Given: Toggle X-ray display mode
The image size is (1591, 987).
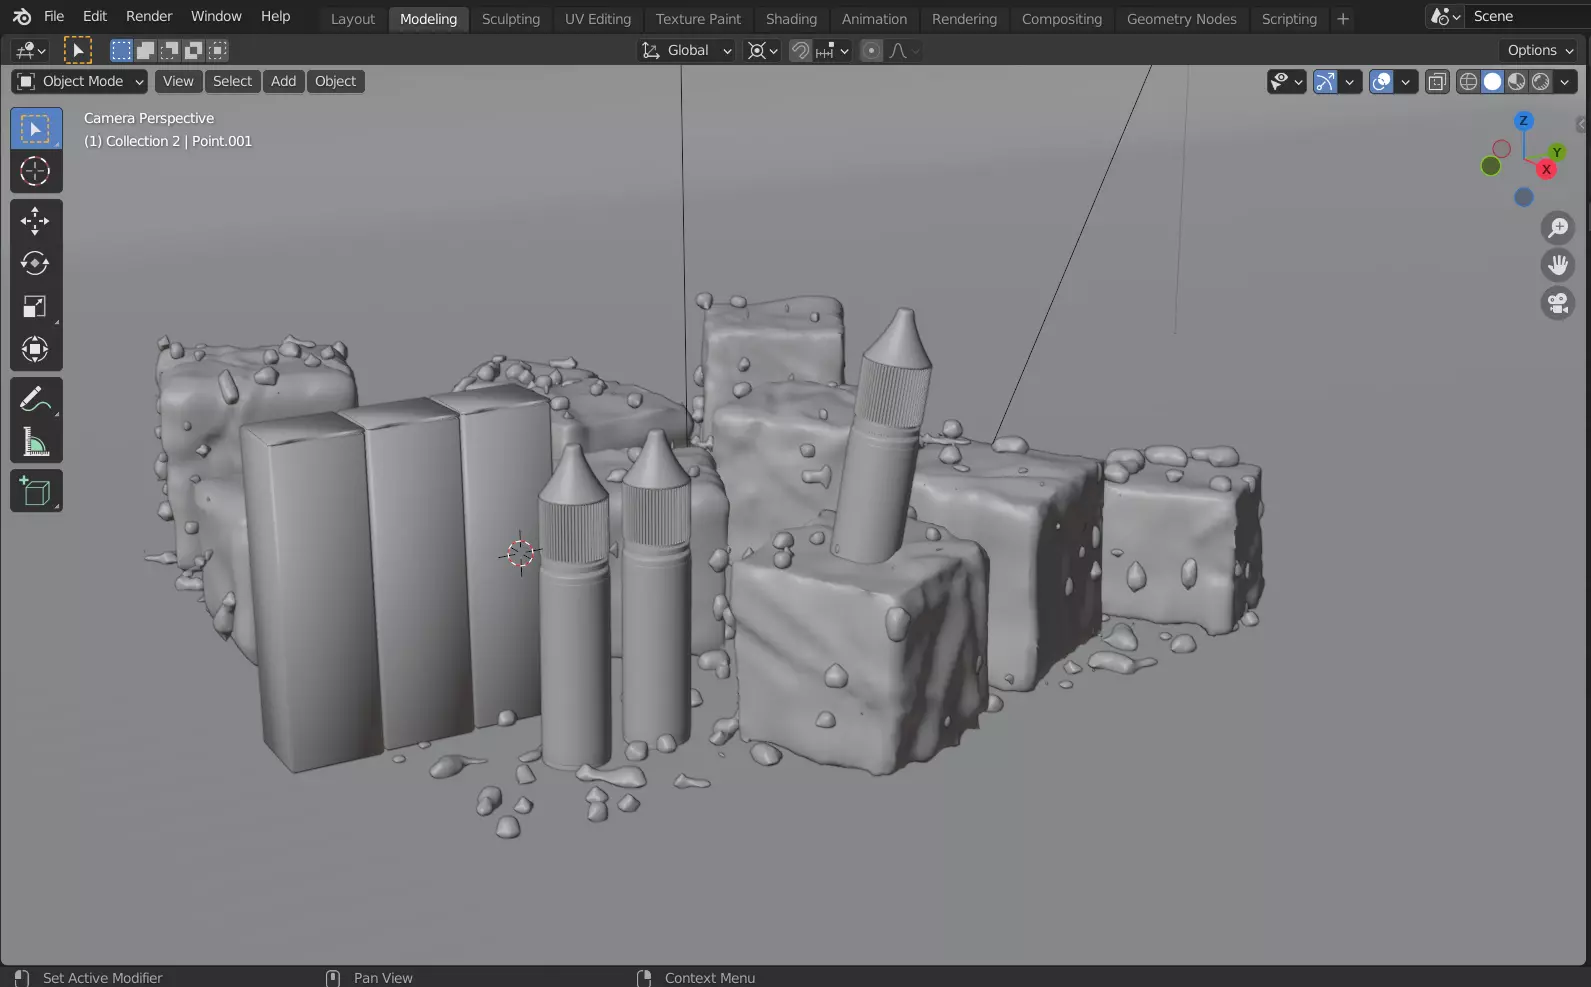Looking at the screenshot, I should 1437,82.
